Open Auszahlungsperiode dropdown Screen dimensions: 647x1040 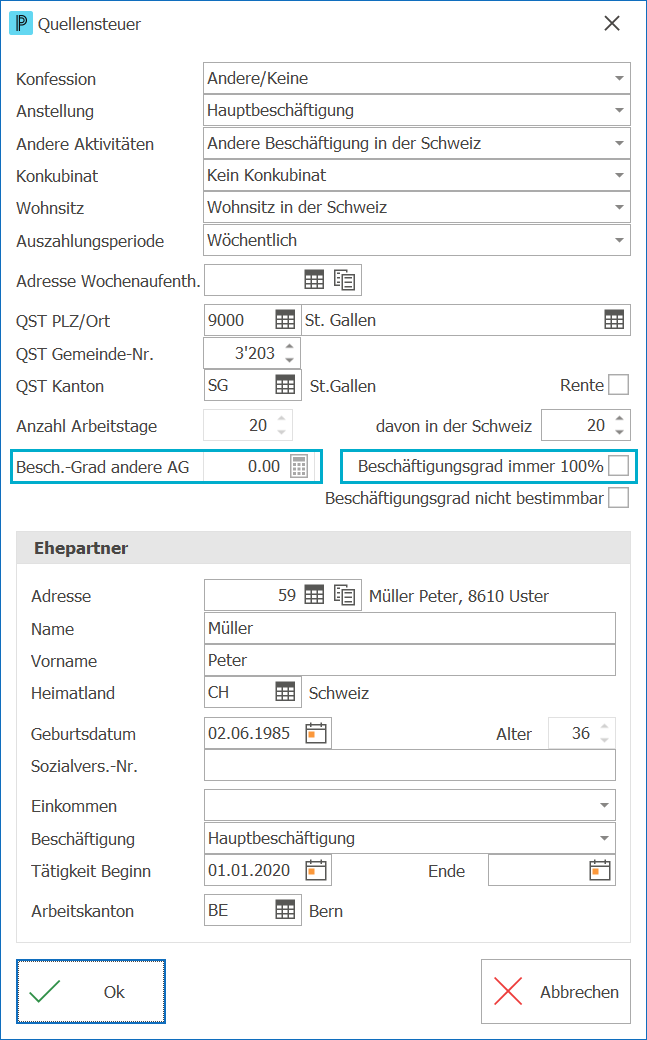coord(619,239)
